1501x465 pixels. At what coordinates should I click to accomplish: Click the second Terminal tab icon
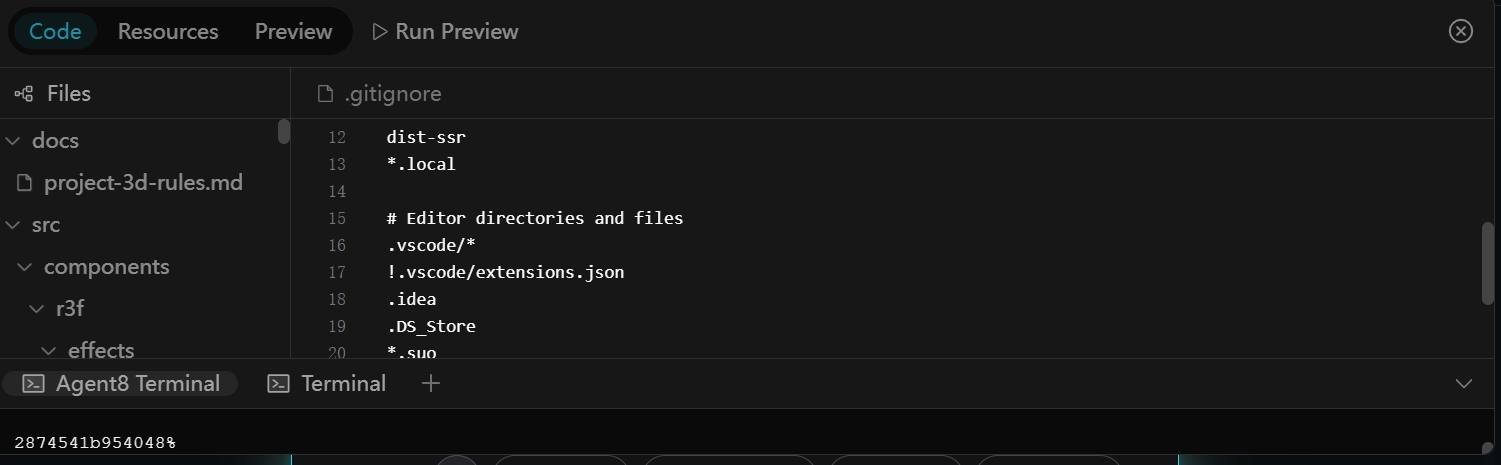(x=278, y=384)
